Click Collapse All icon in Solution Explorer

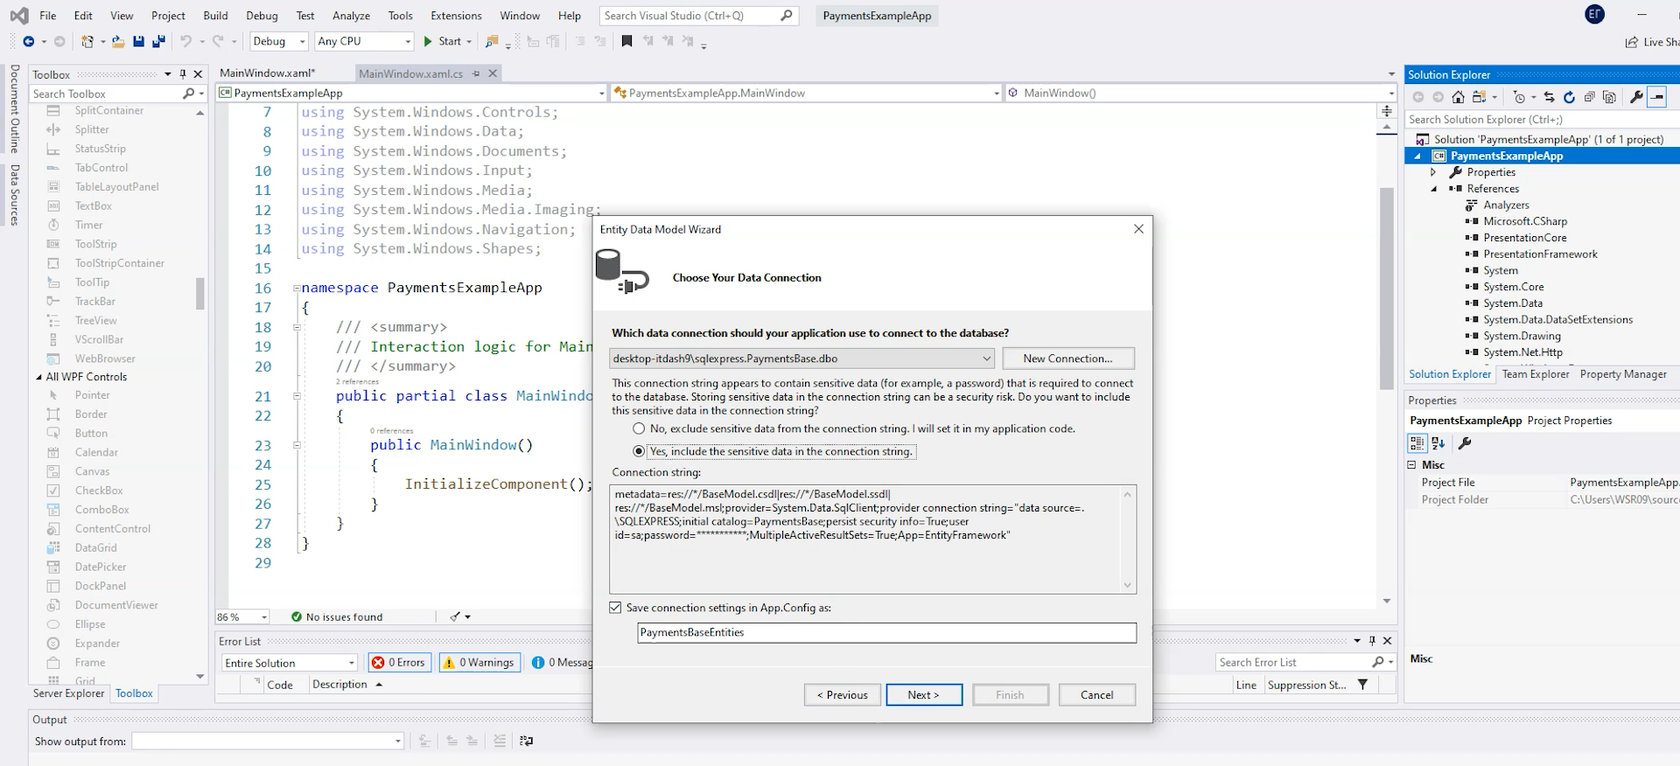[1589, 97]
